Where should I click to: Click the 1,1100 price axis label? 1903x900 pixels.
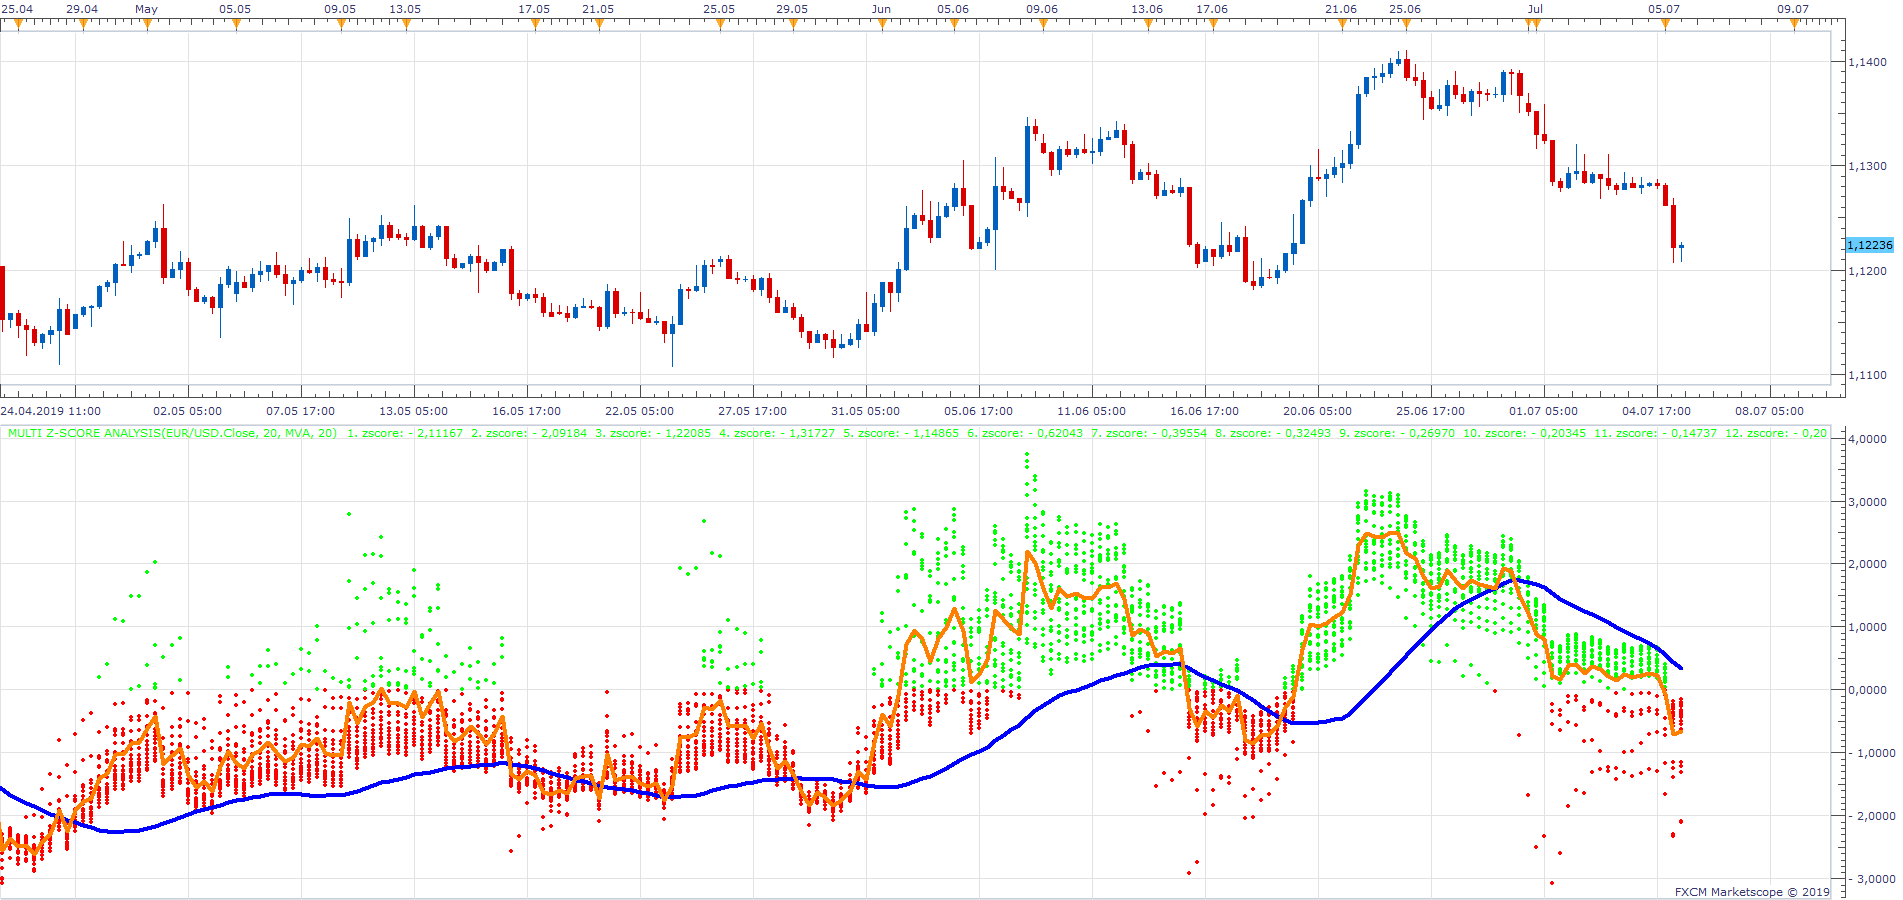click(1867, 375)
